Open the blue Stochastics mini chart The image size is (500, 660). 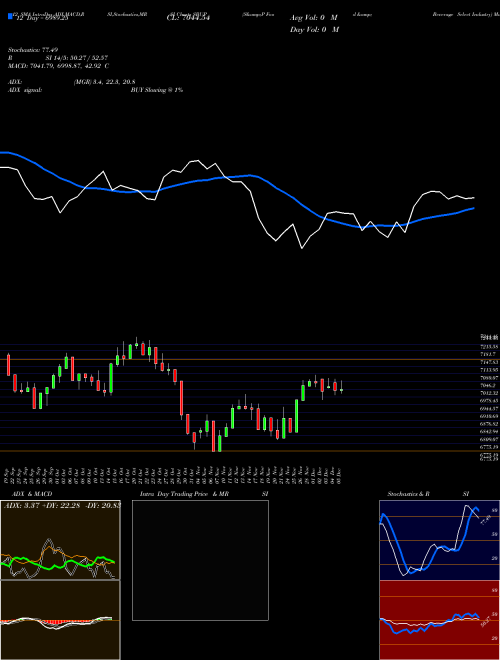(439, 540)
